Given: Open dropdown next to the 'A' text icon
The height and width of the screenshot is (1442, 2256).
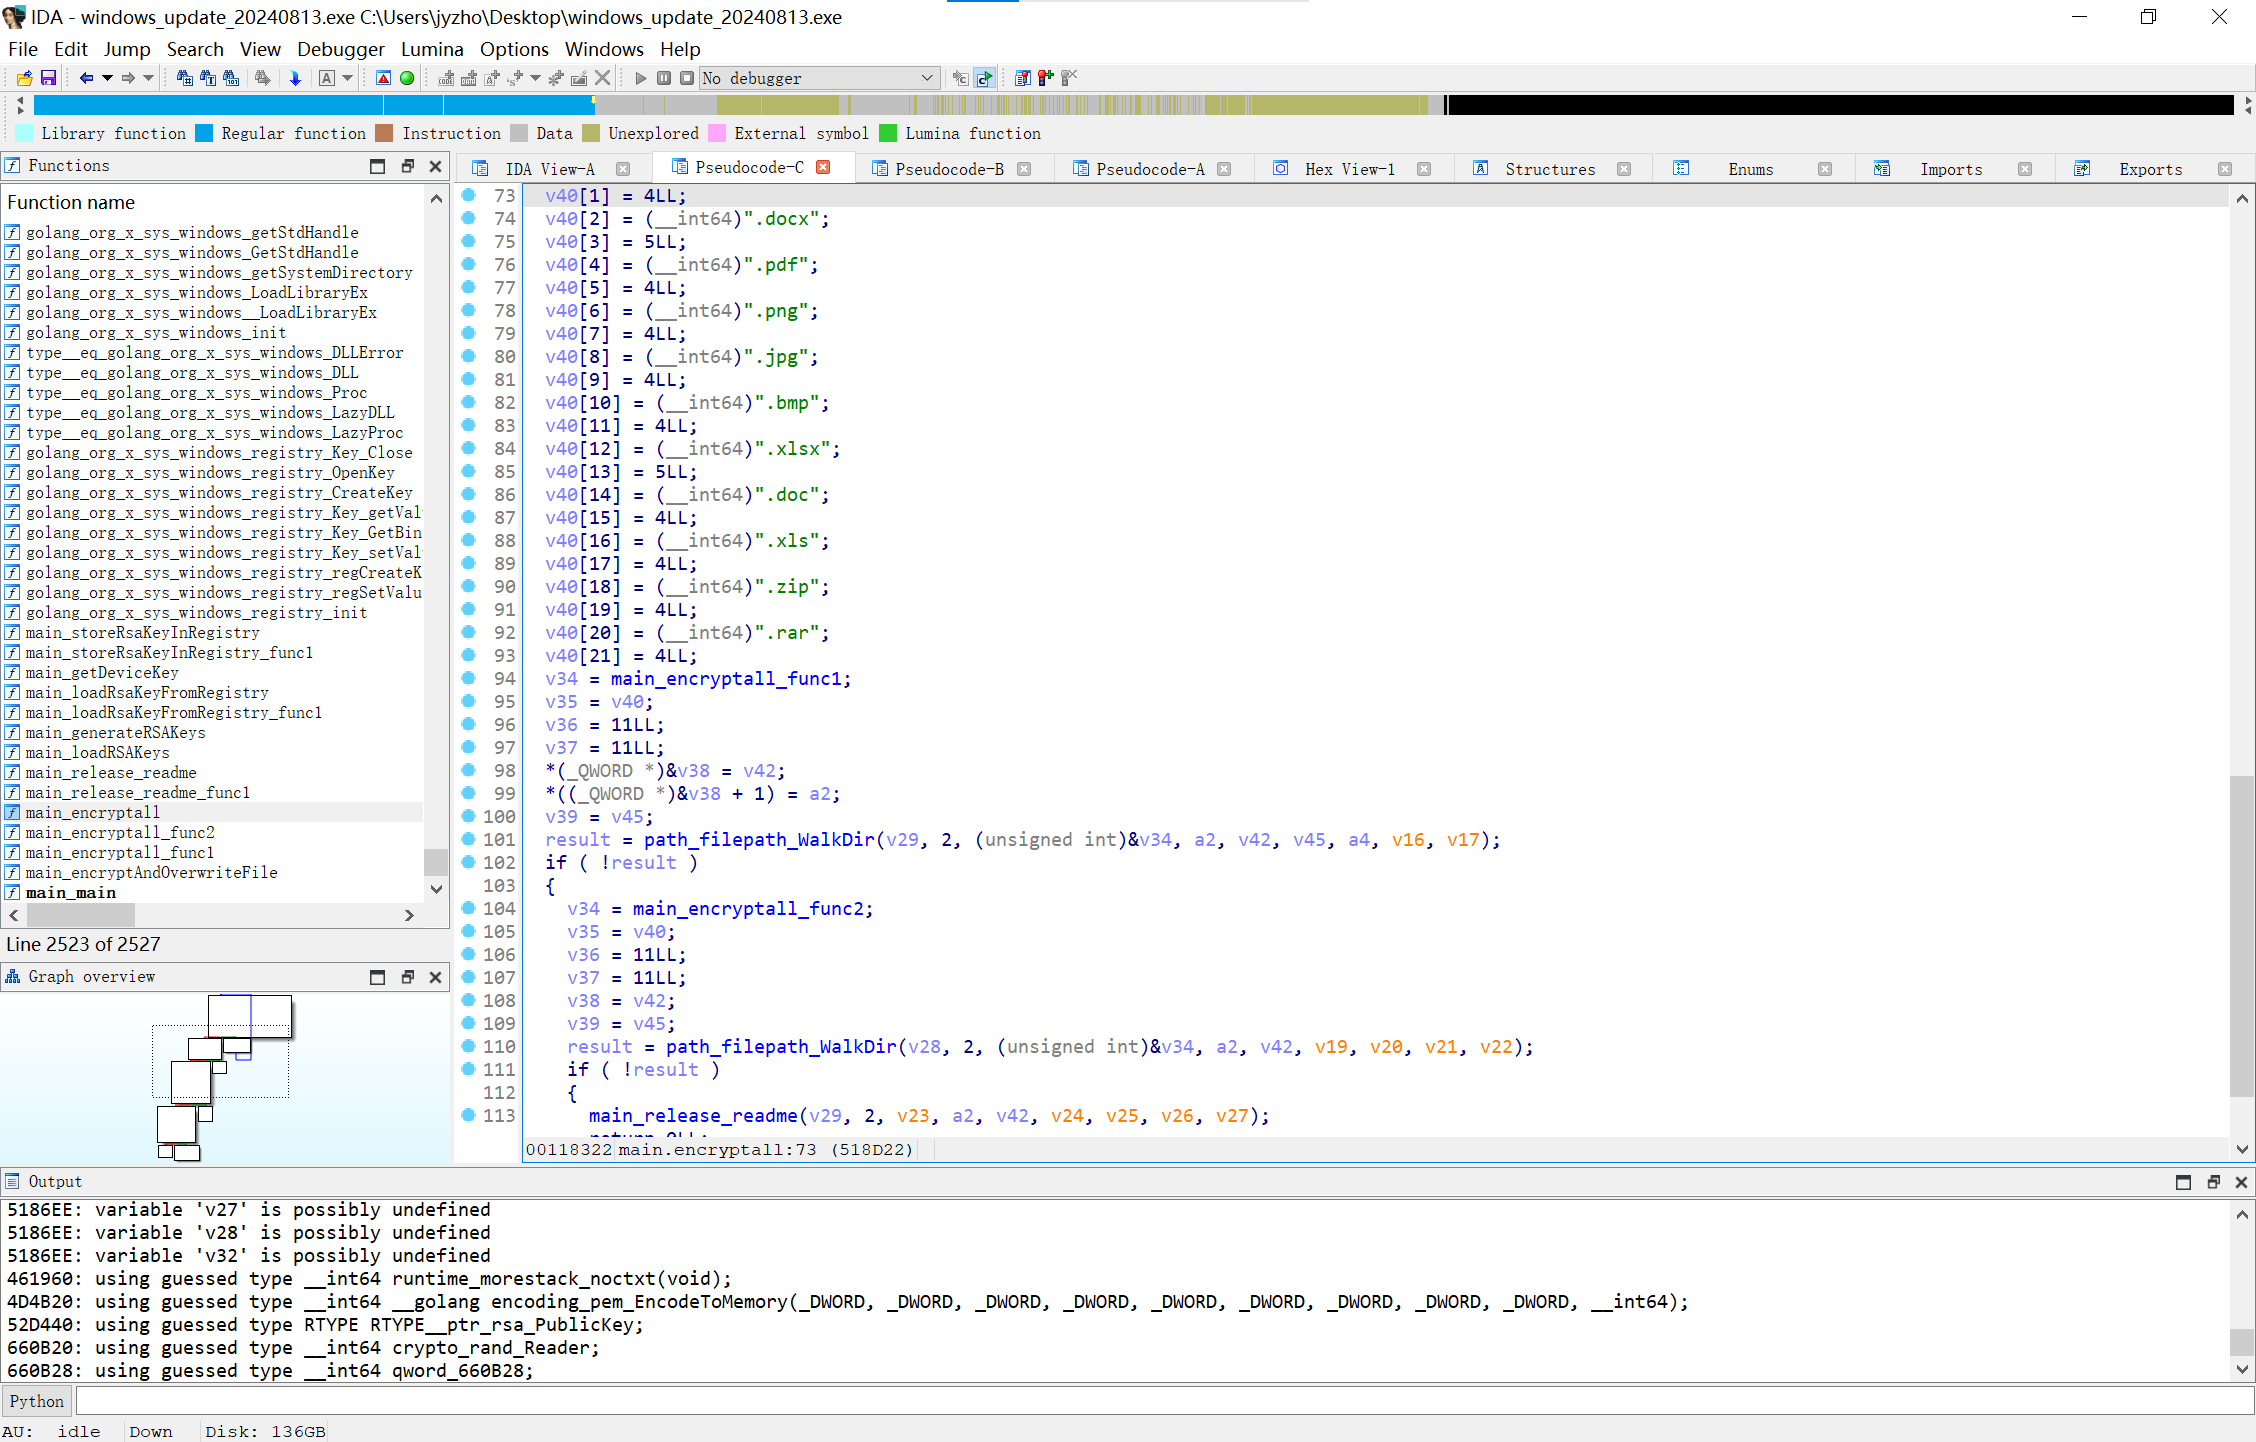Looking at the screenshot, I should (x=348, y=78).
